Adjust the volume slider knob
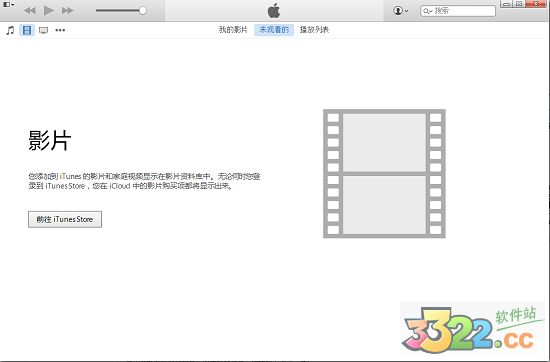550x362 pixels. pos(142,11)
